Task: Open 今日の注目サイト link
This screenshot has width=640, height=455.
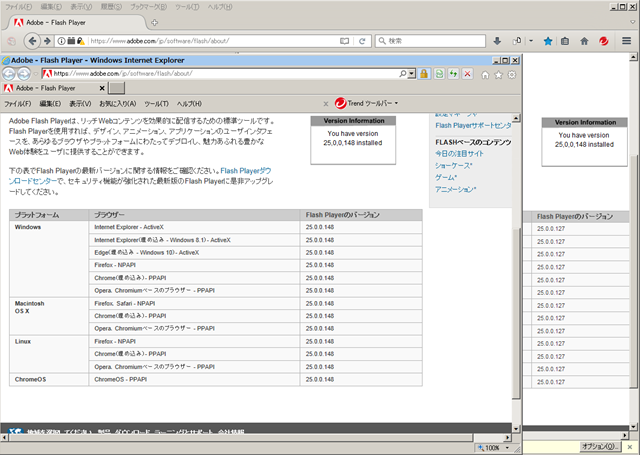Action: tap(459, 153)
